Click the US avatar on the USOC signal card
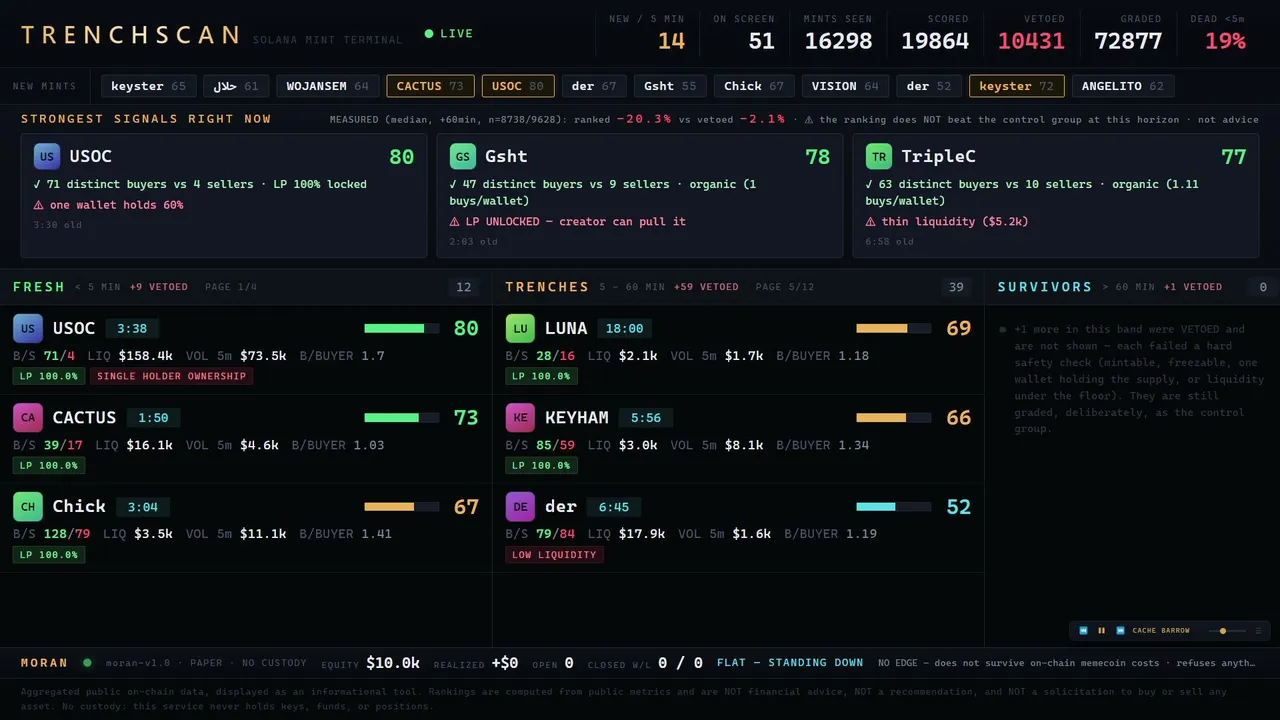1280x720 pixels. 47,156
